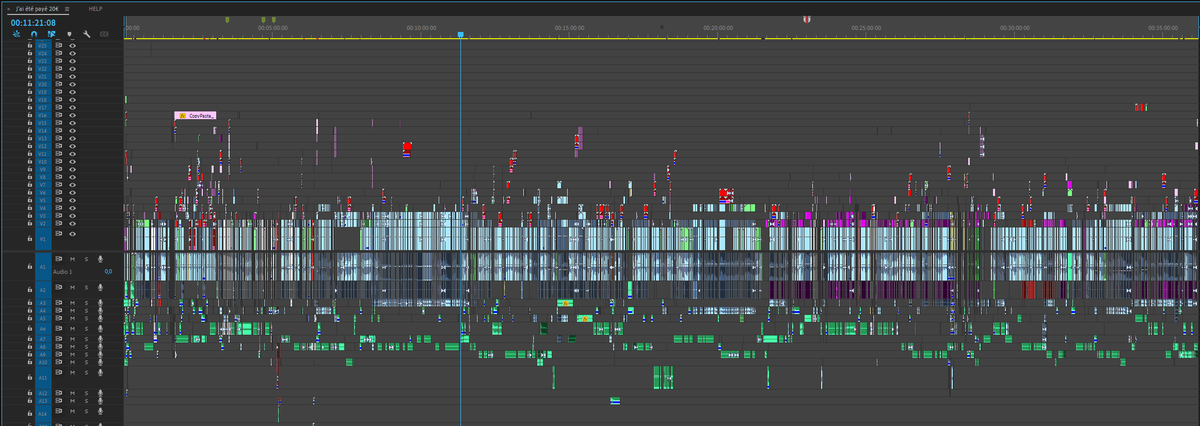Click voice-over mic on track A11
This screenshot has height=426, width=1200.
[x=101, y=372]
